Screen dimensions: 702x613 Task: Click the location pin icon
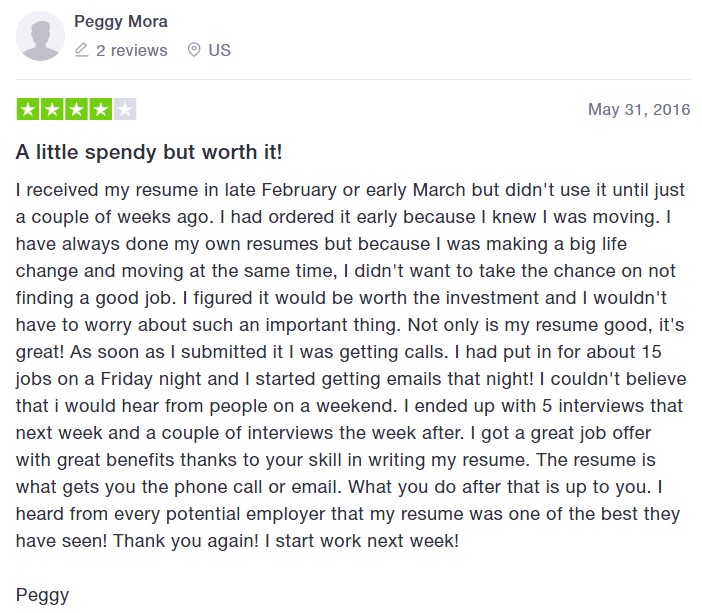(x=193, y=50)
